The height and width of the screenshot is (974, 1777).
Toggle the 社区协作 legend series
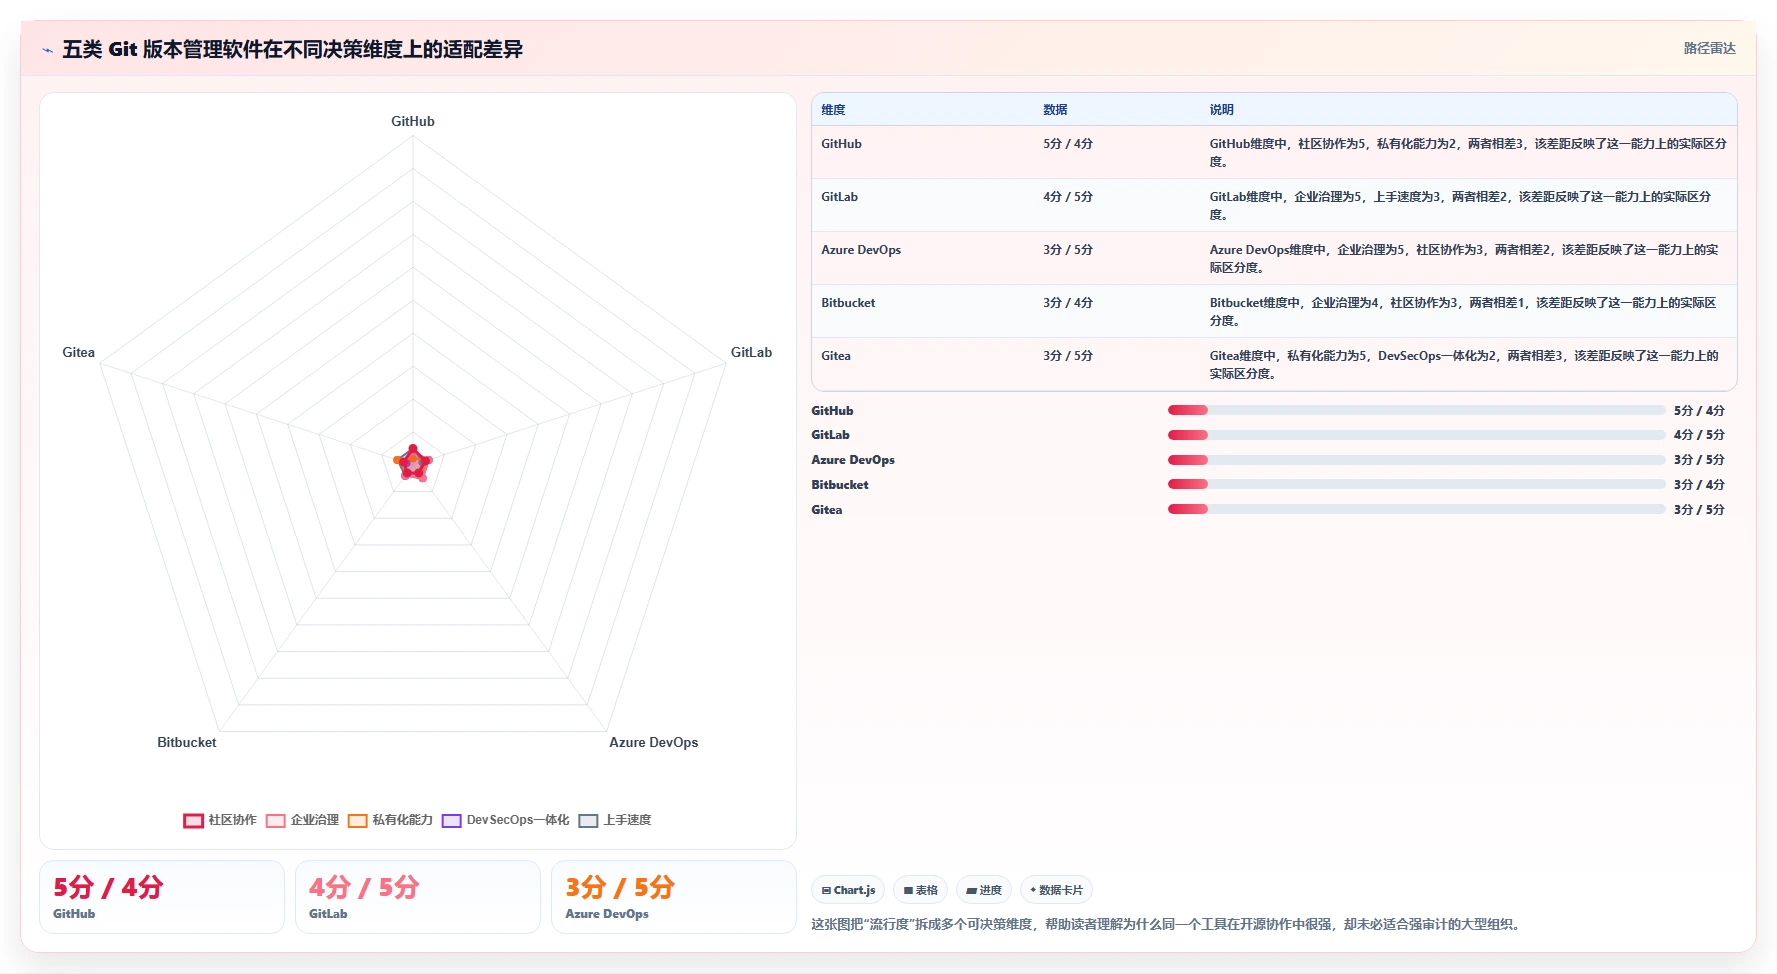tap(220, 820)
